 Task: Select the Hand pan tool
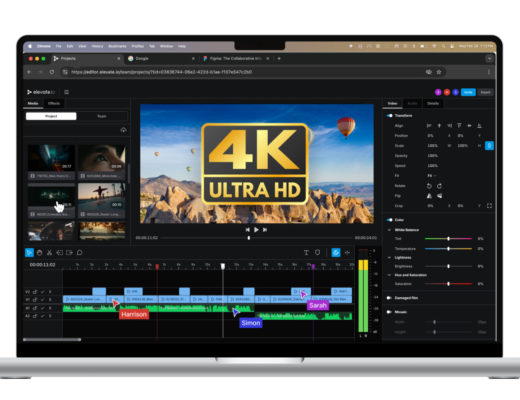pyautogui.click(x=40, y=253)
